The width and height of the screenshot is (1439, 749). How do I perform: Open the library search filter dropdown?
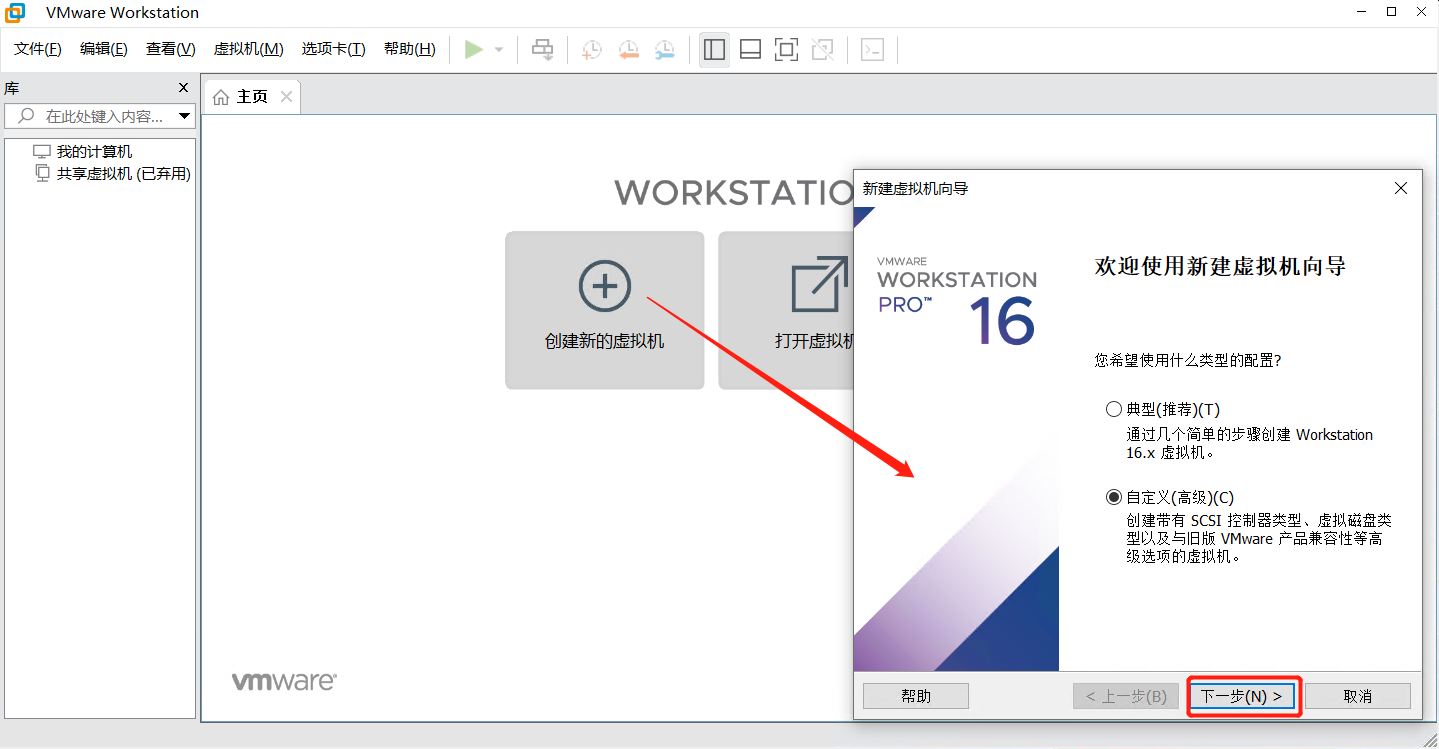tap(184, 116)
